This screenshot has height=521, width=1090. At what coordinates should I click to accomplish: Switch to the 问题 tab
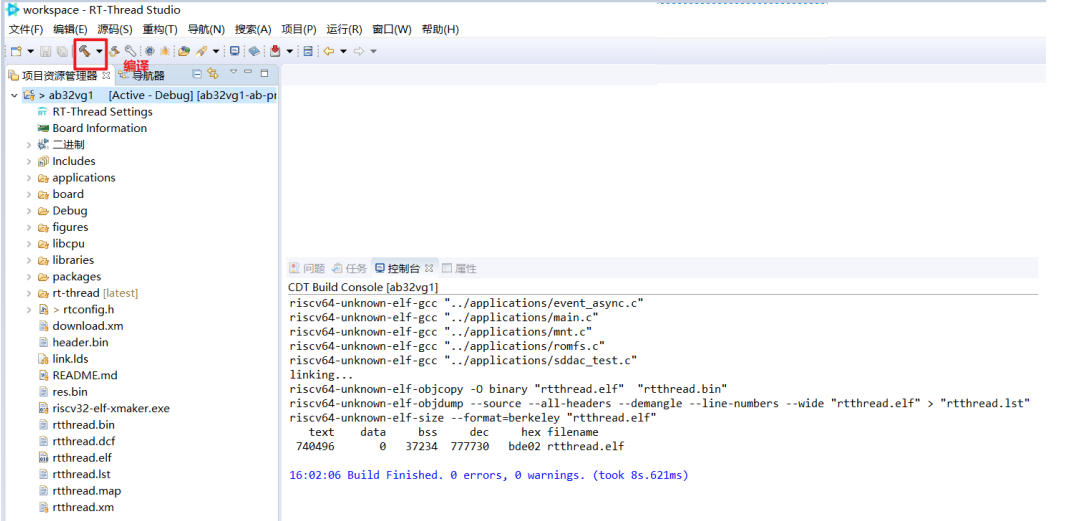click(307, 268)
